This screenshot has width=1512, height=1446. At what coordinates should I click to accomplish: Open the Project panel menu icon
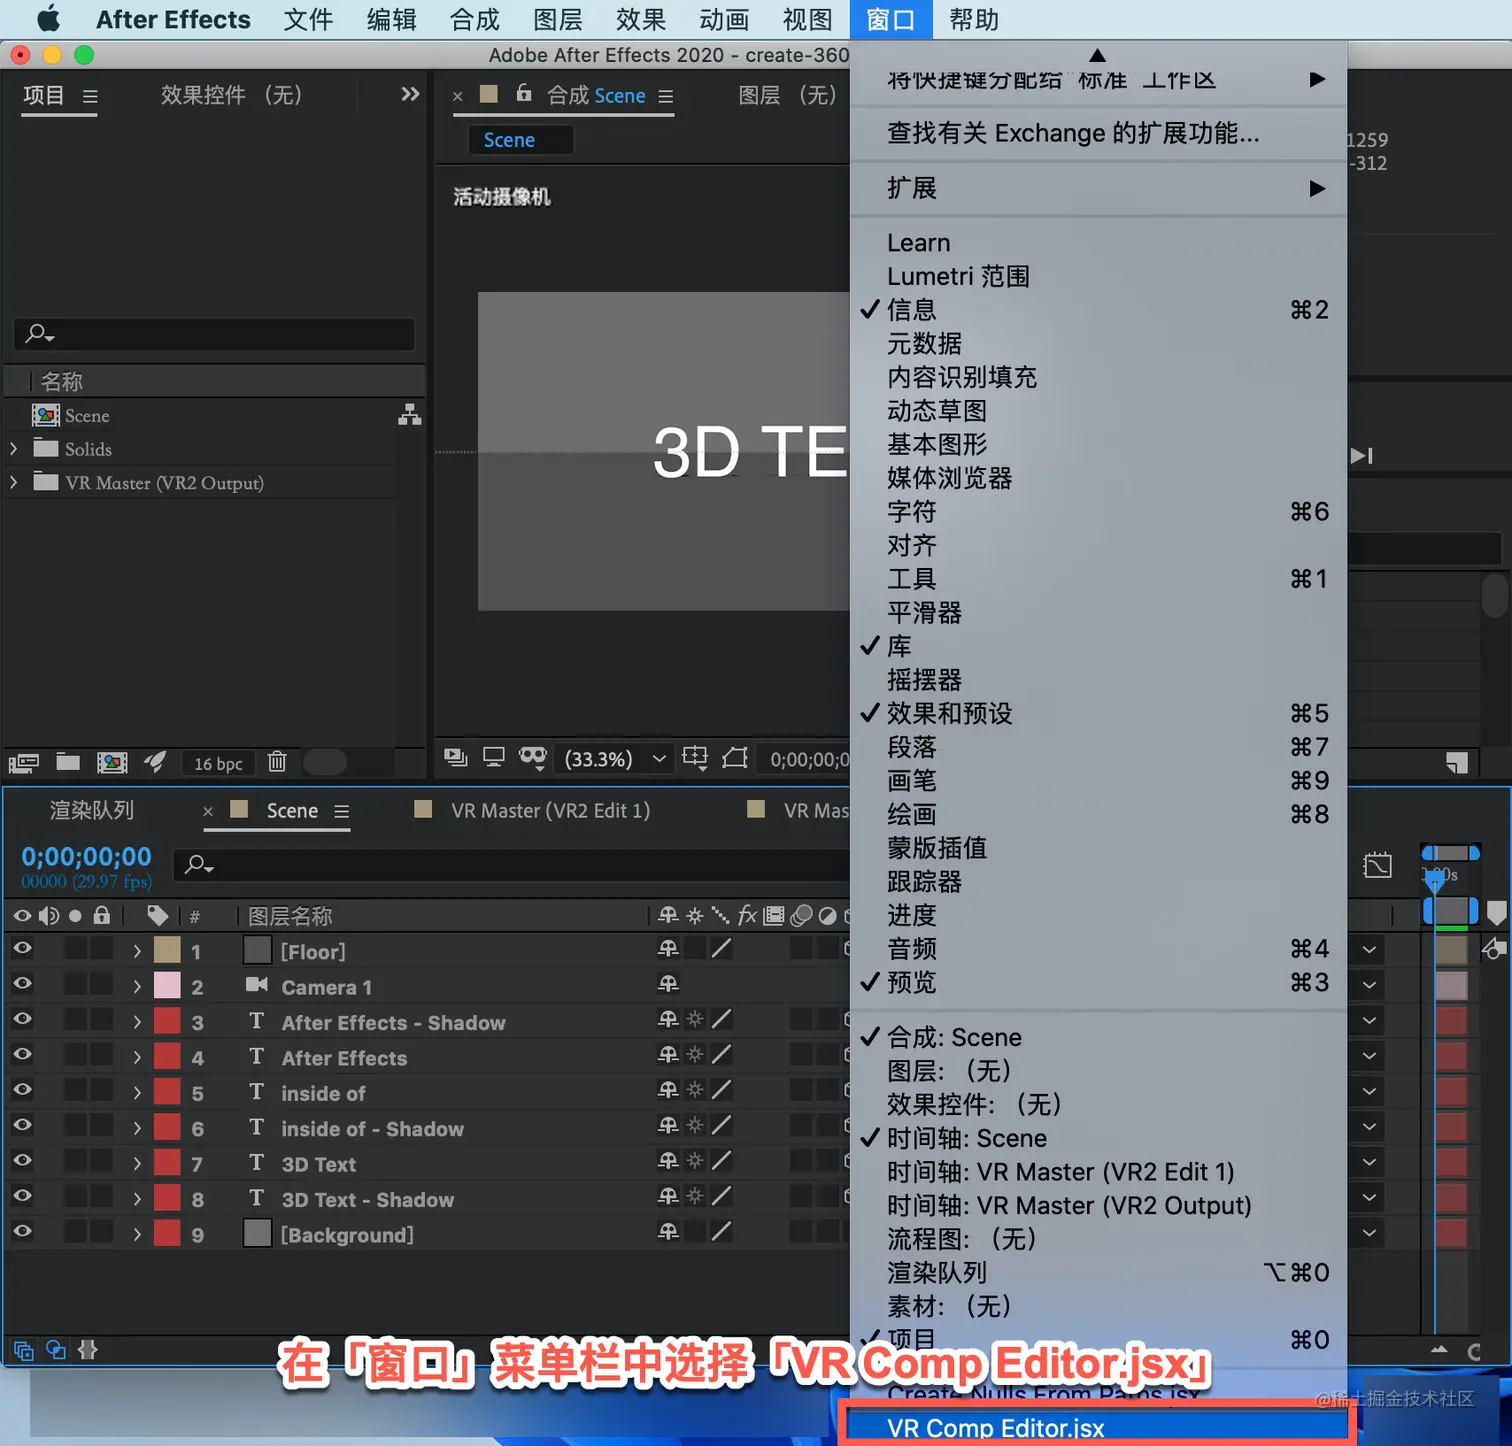click(x=90, y=97)
